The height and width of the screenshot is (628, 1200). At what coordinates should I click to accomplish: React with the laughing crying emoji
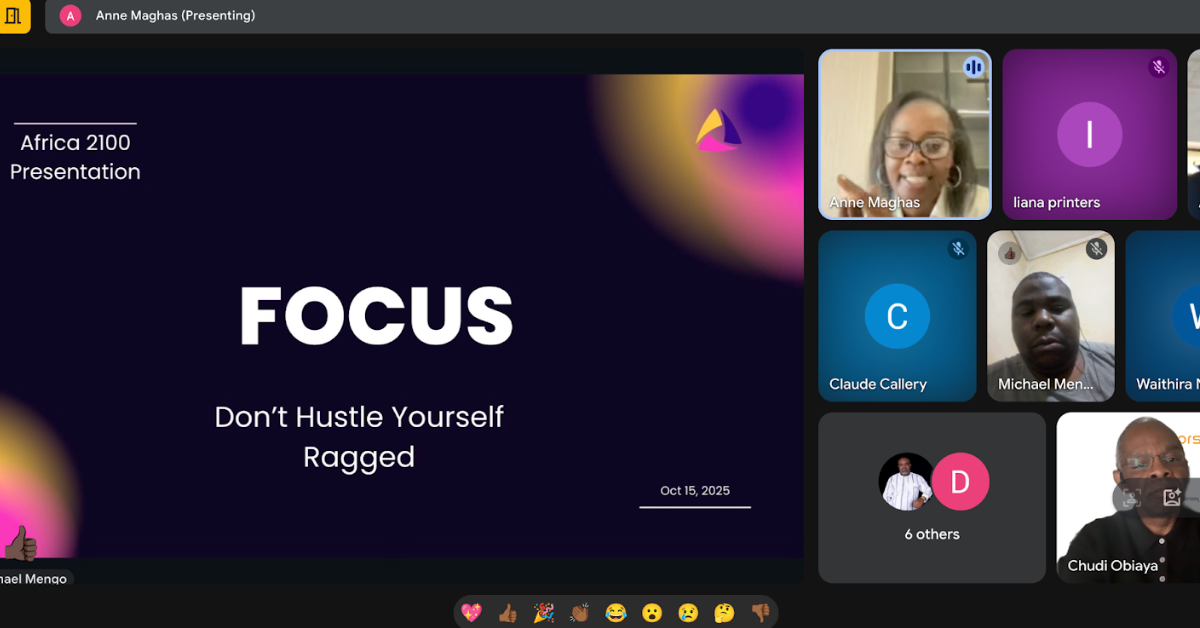(616, 612)
